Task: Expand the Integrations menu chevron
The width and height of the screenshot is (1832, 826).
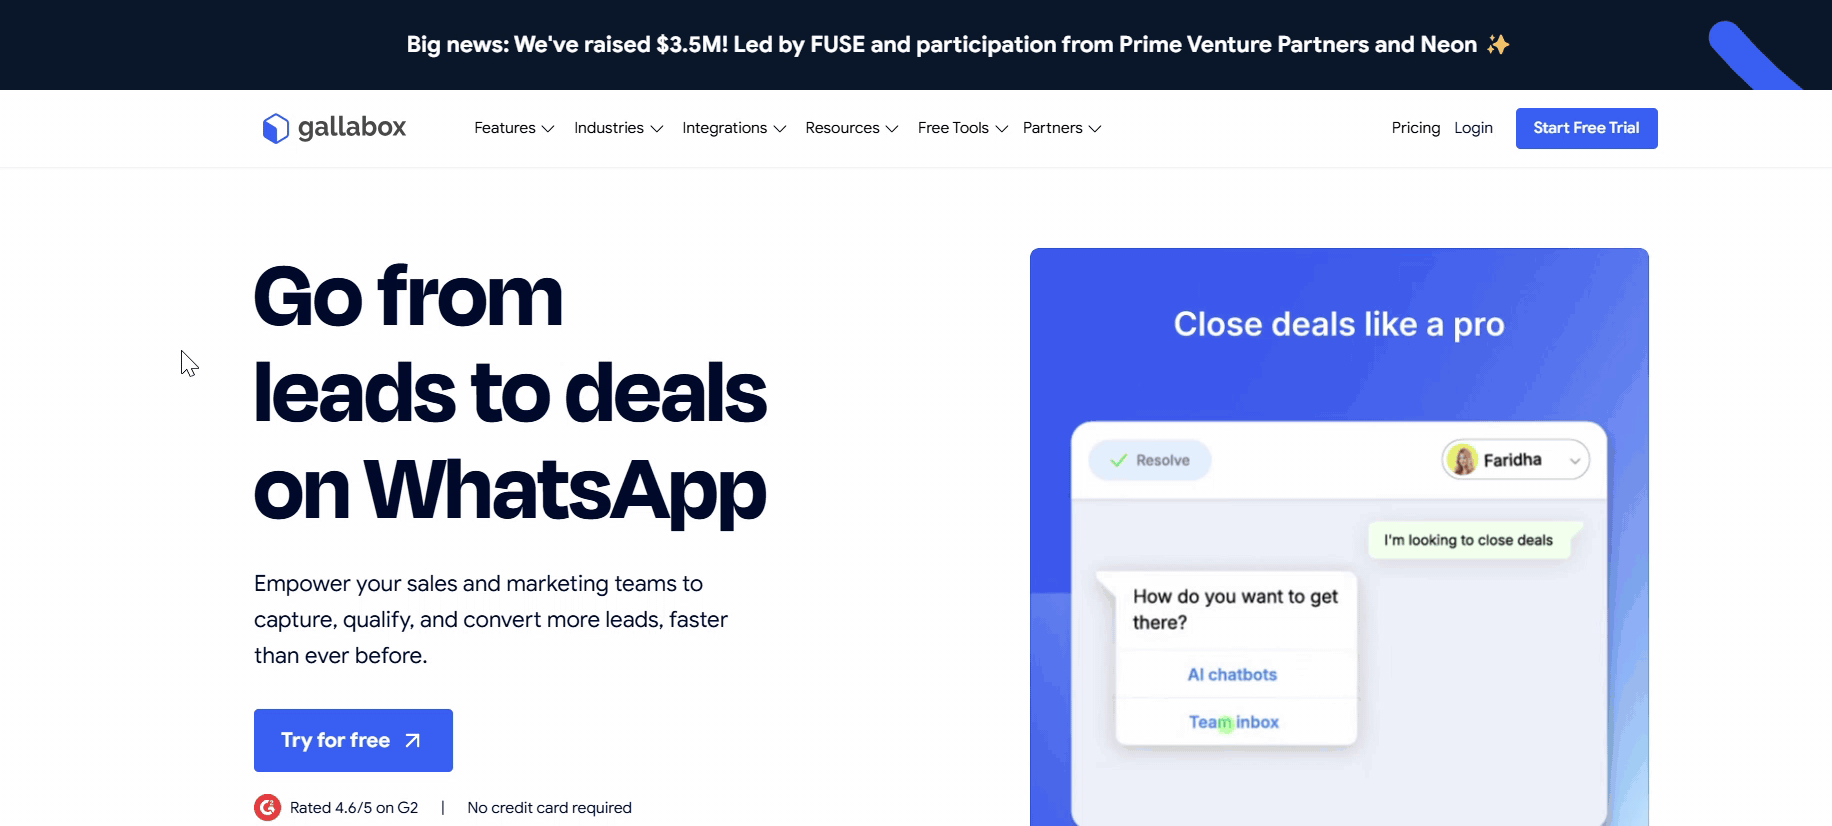Action: [x=780, y=129]
